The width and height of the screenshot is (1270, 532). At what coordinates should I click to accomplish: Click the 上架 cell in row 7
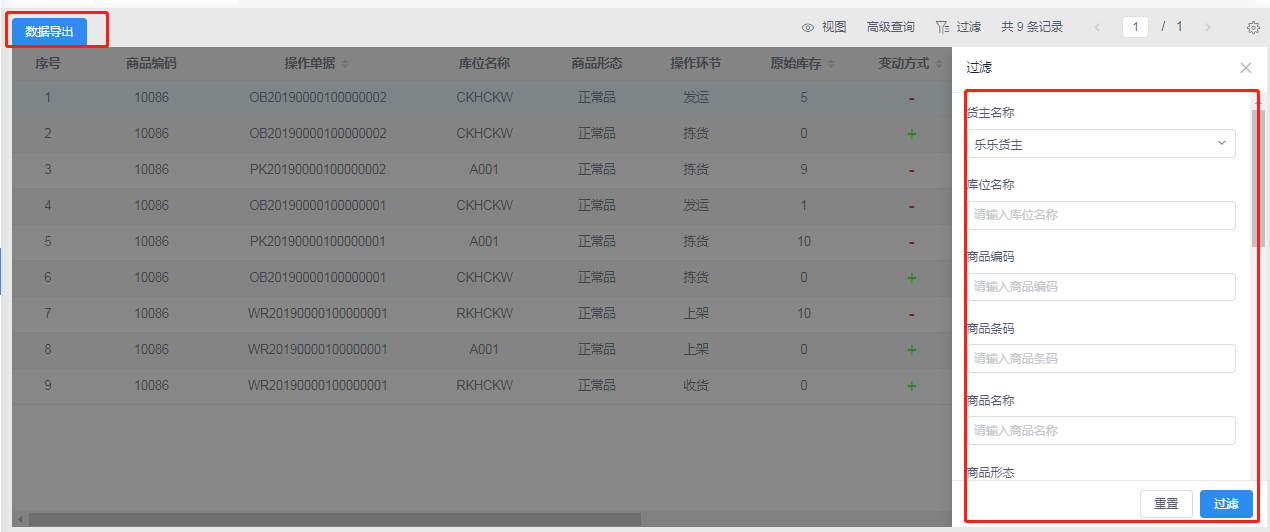[696, 314]
